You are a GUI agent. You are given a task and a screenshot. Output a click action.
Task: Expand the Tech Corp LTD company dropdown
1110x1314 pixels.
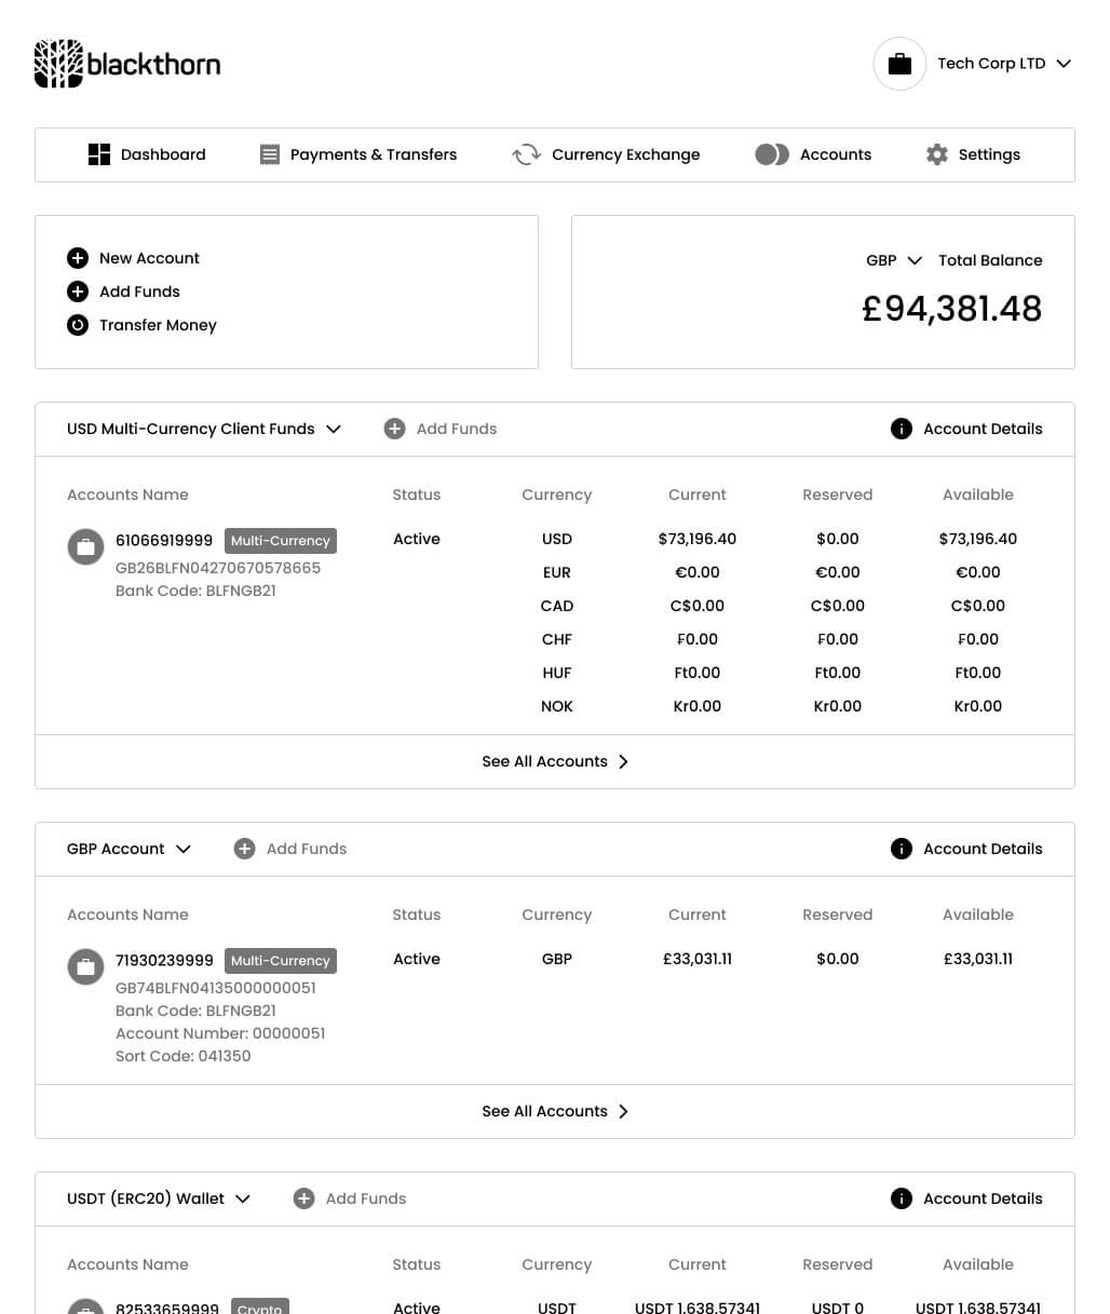pos(1064,64)
